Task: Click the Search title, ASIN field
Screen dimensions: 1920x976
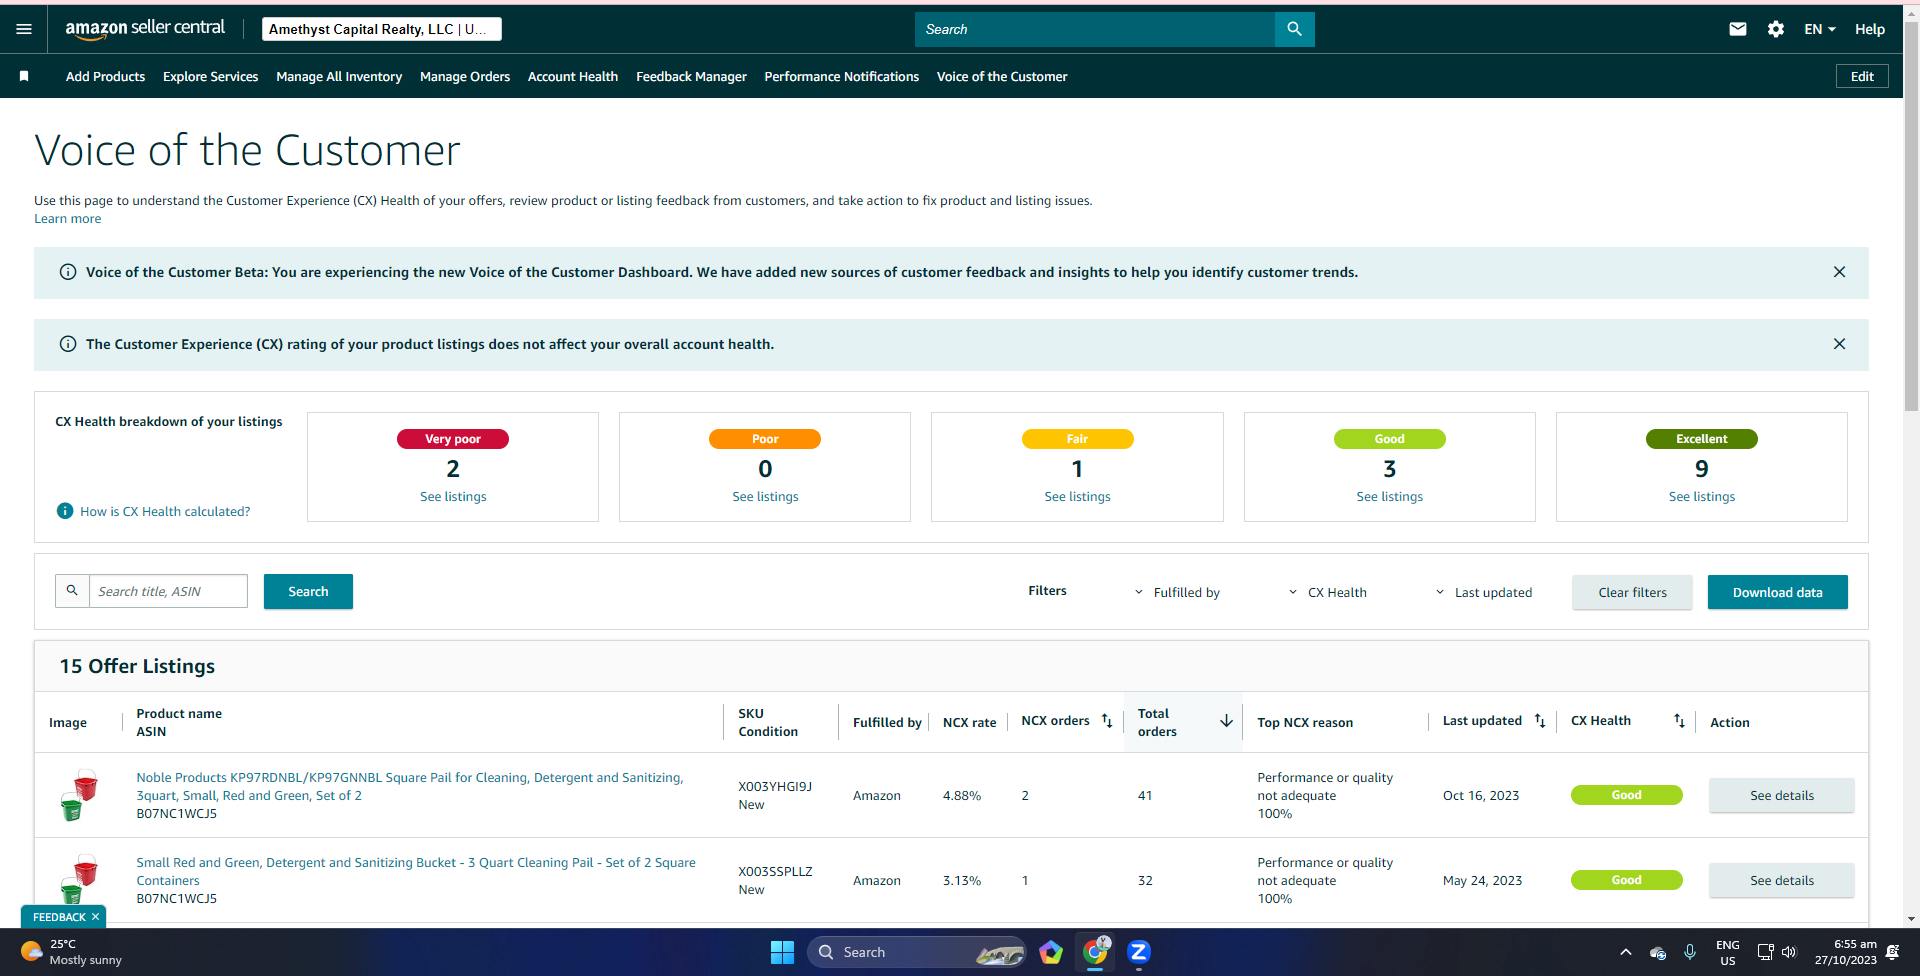Action: [x=168, y=591]
